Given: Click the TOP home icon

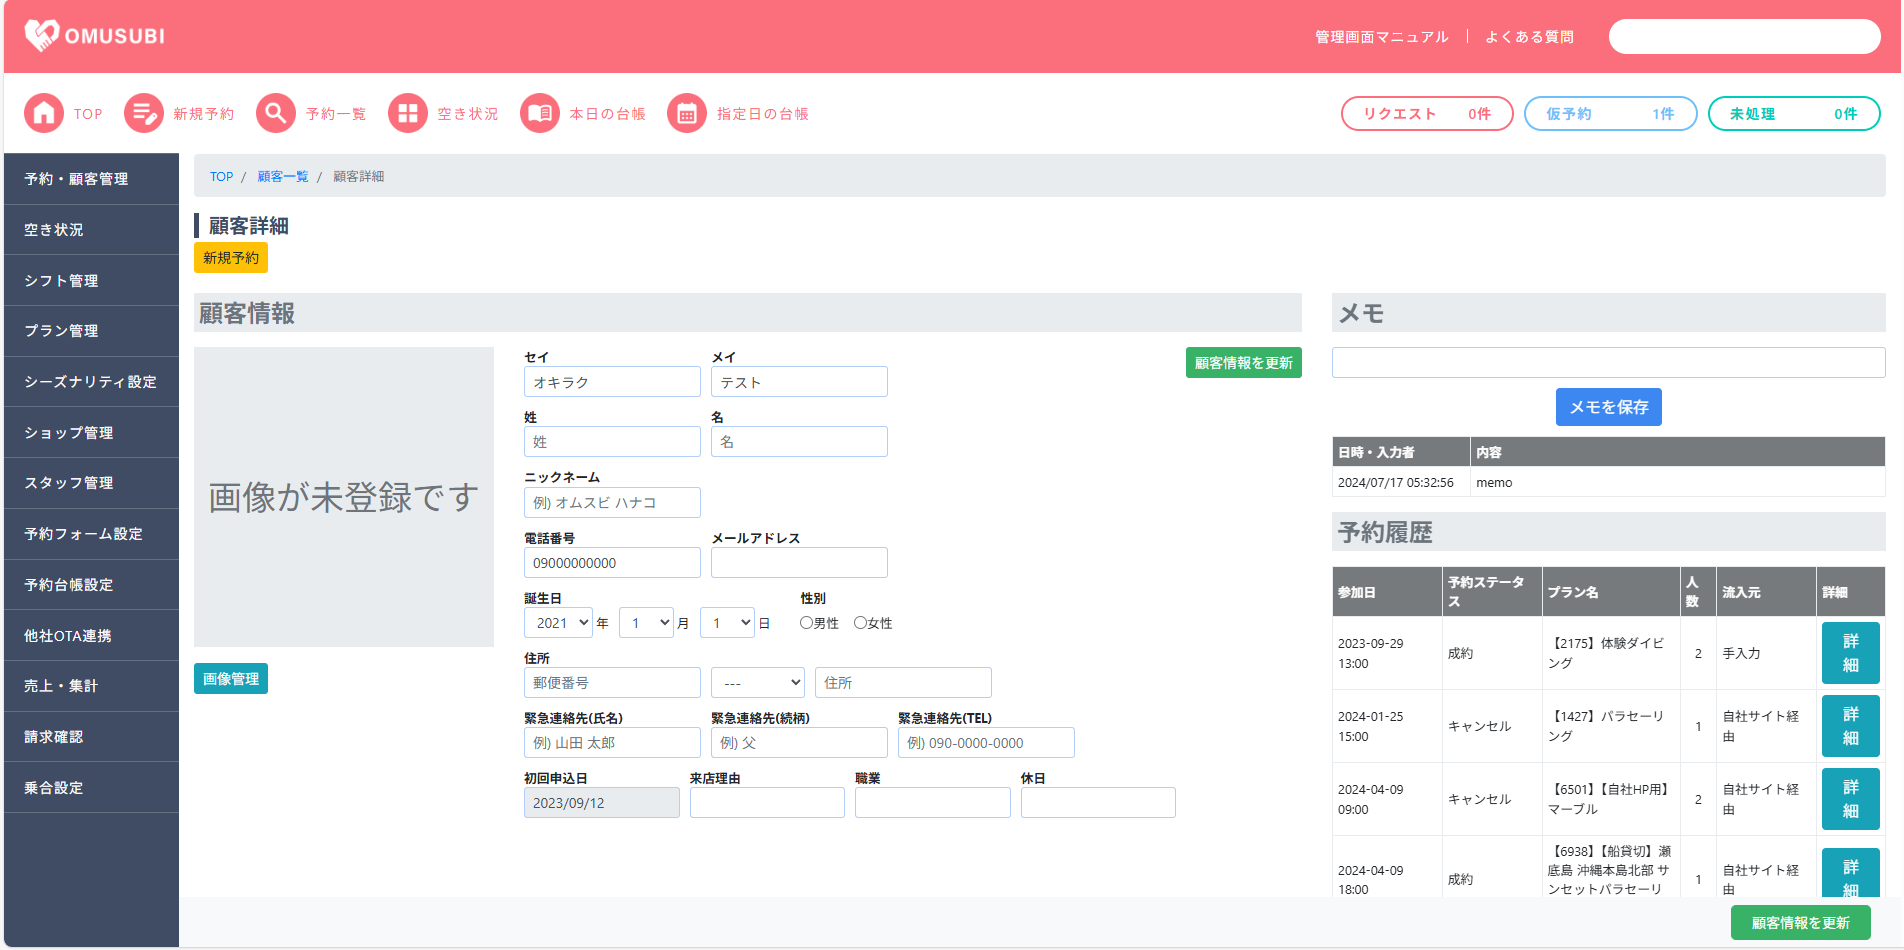Looking at the screenshot, I should click(44, 114).
